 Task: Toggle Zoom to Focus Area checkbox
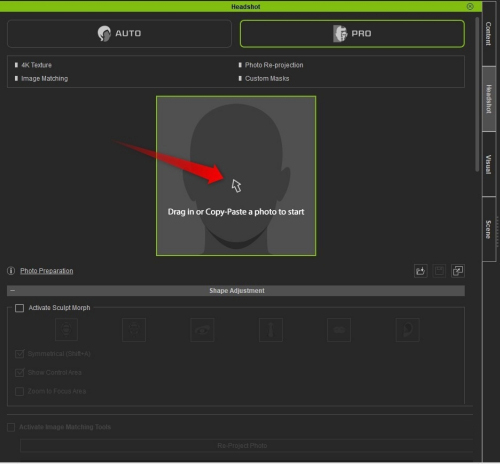tap(20, 391)
